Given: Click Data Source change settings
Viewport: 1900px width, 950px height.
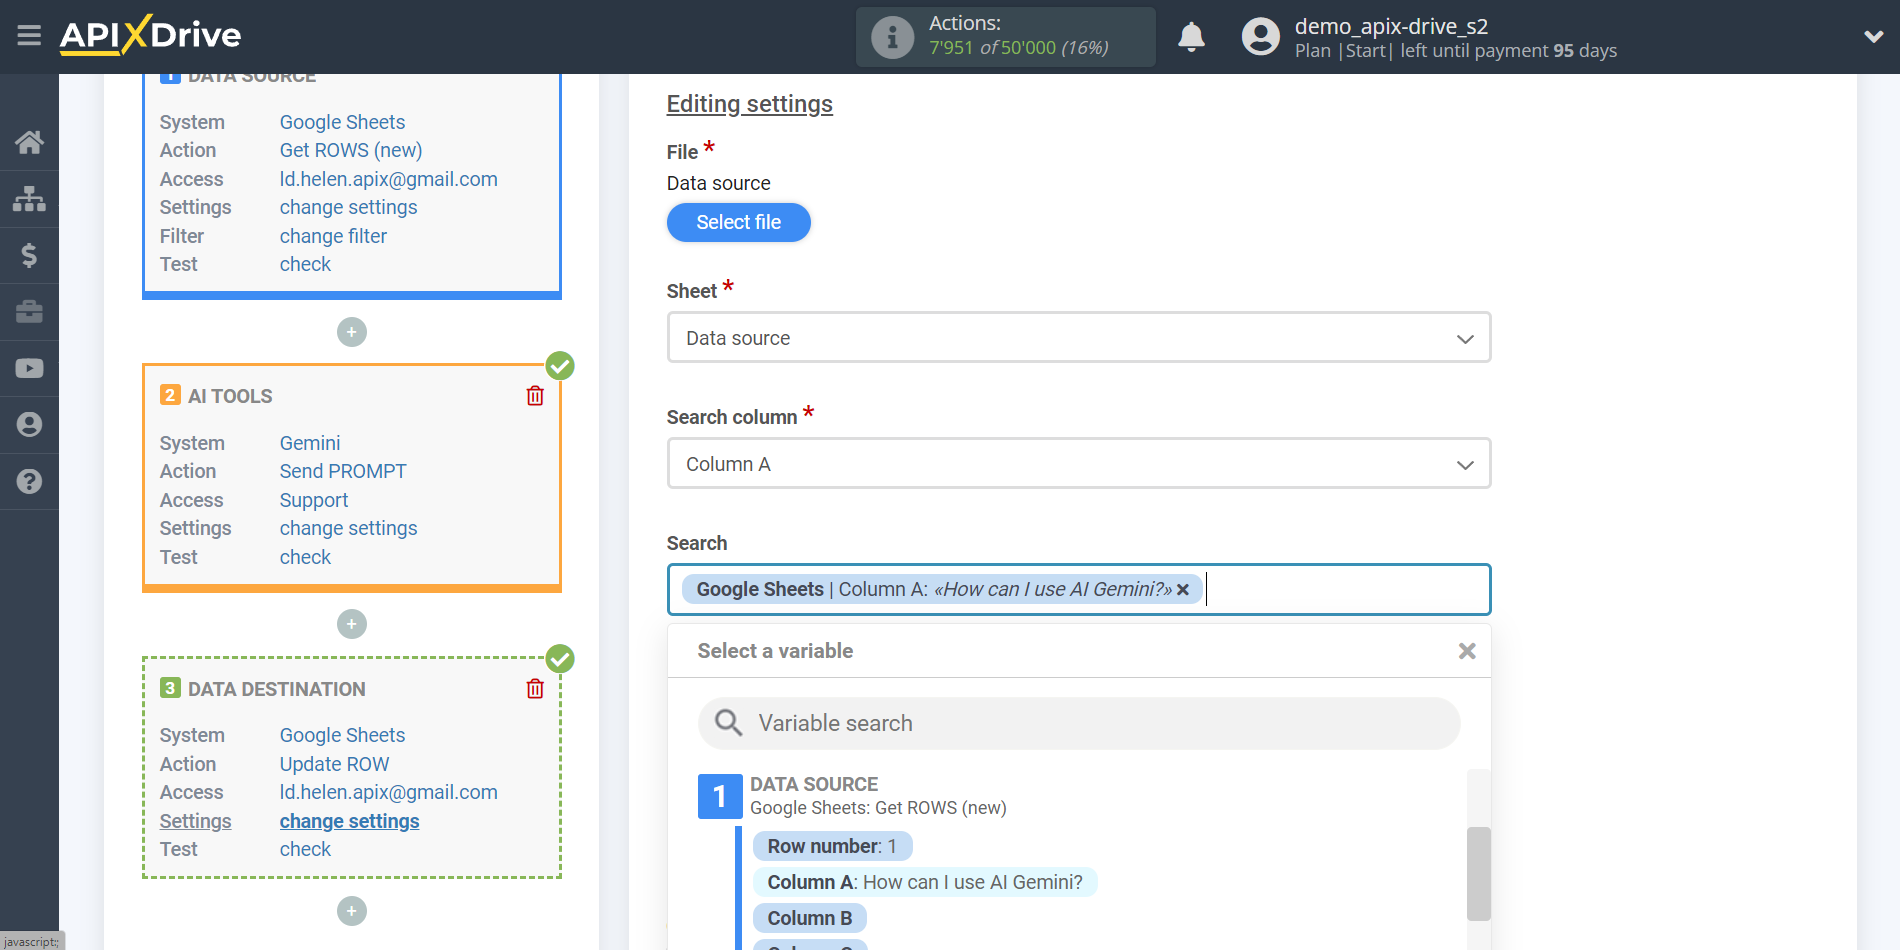Looking at the screenshot, I should click(x=348, y=207).
